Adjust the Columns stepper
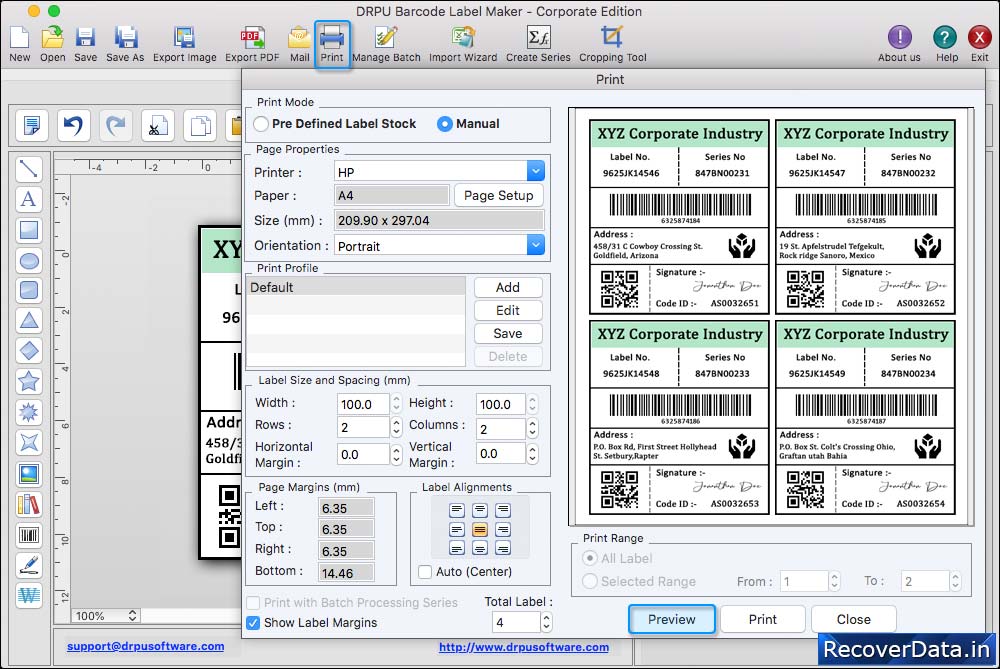Viewport: 1000px width, 669px height. pos(533,428)
